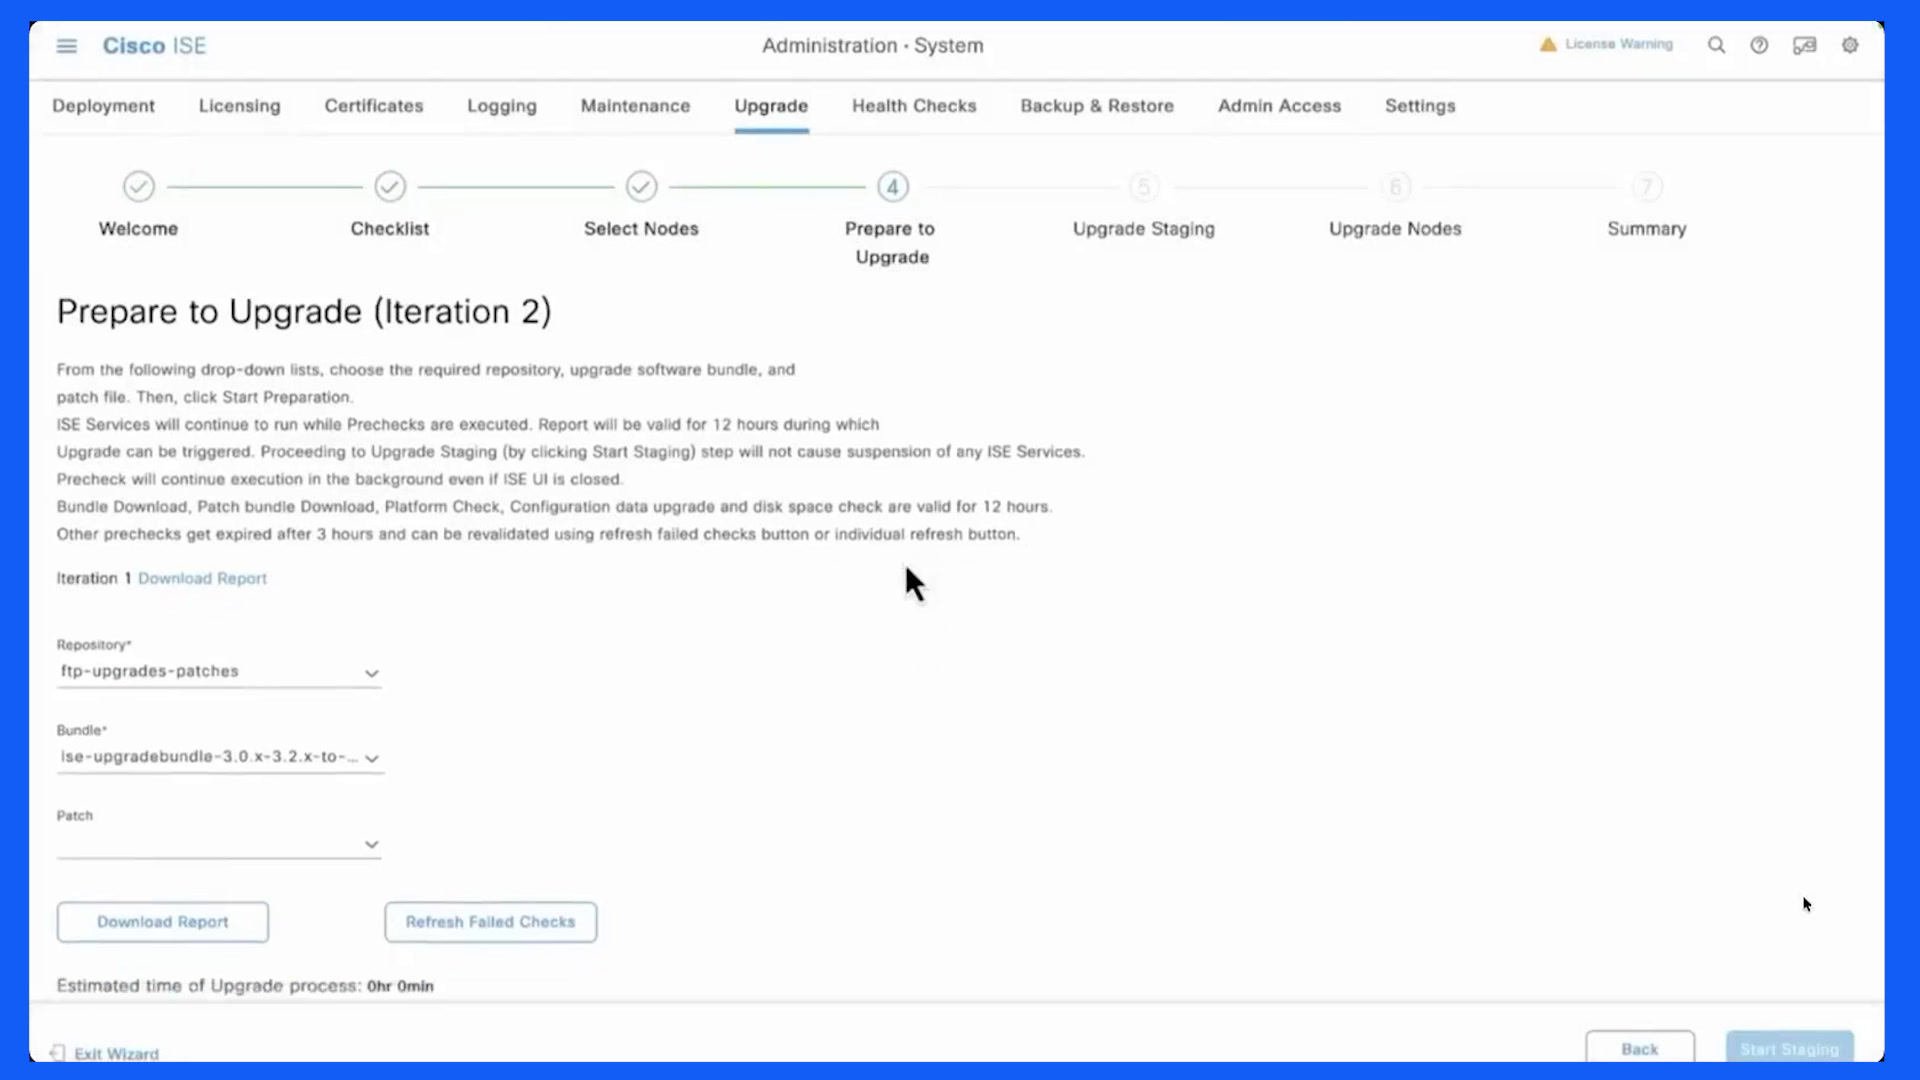Click the Select Nodes step checkmark circle

(x=641, y=187)
